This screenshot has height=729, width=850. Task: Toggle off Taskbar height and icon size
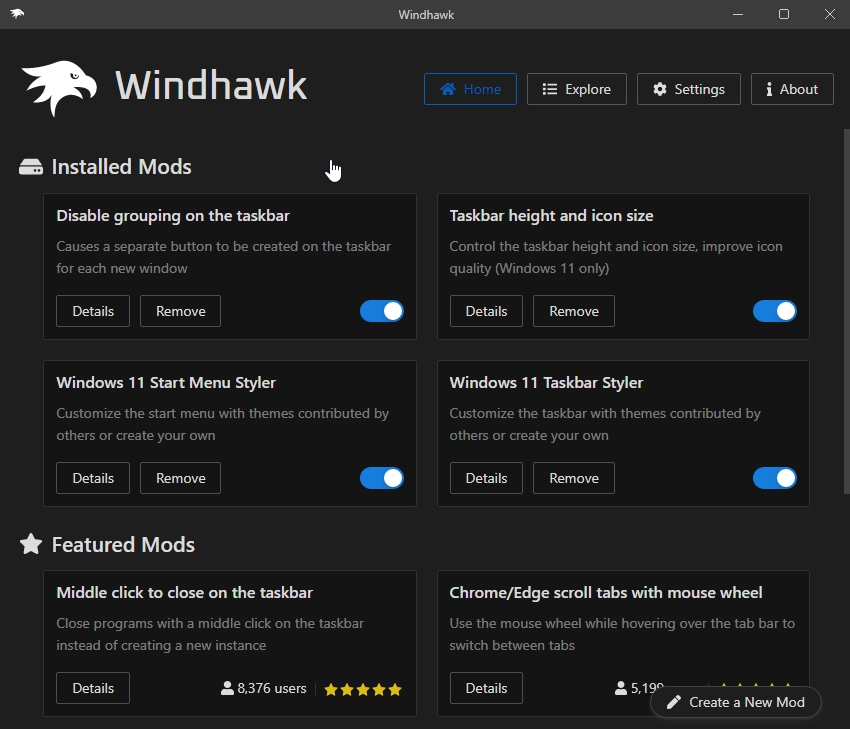pyautogui.click(x=774, y=311)
